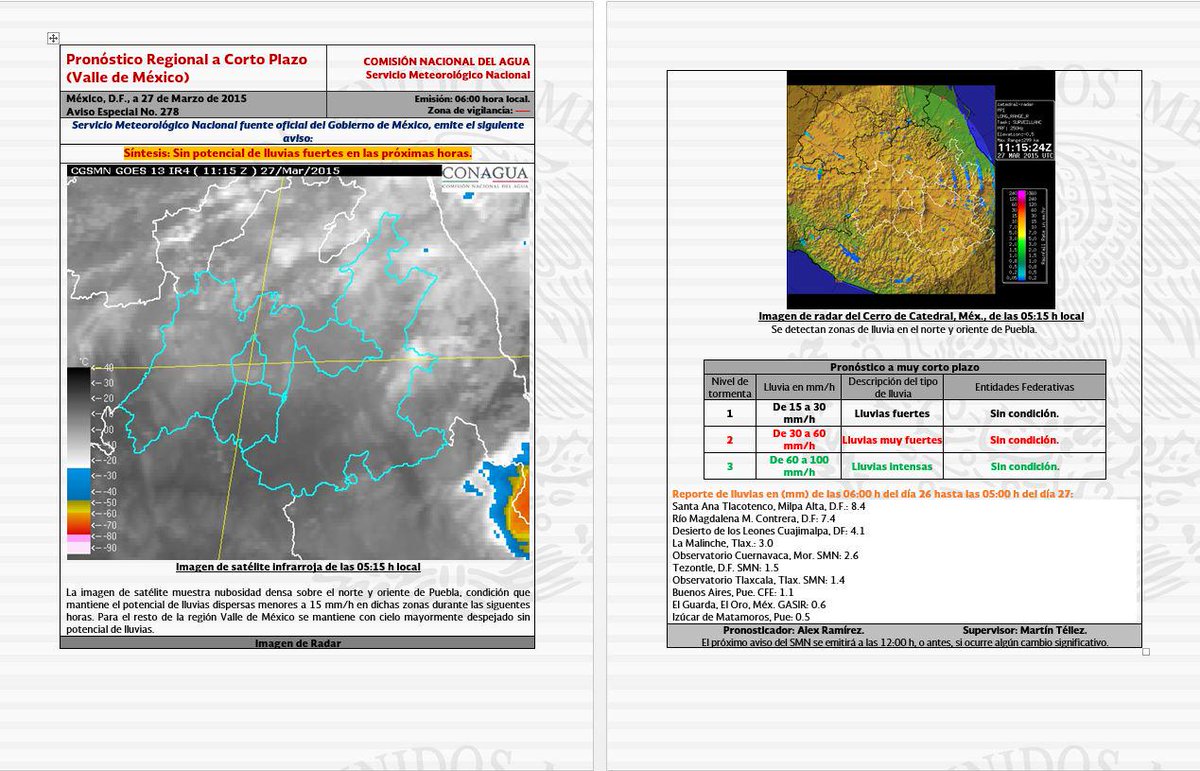This screenshot has width=1200, height=771.
Task: Select the CONAGUA logo in the satellite image
Action: [485, 178]
